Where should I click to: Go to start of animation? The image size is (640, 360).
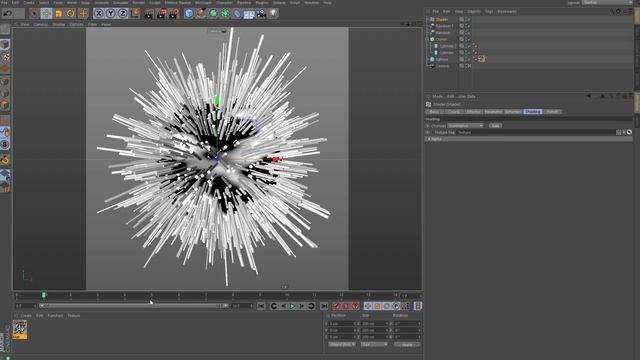point(261,306)
